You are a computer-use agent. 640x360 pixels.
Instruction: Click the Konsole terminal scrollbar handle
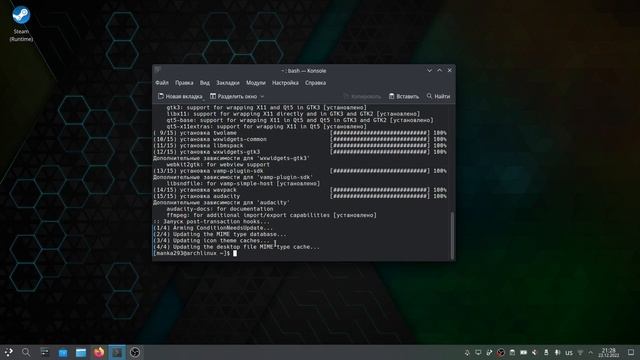[x=452, y=235]
